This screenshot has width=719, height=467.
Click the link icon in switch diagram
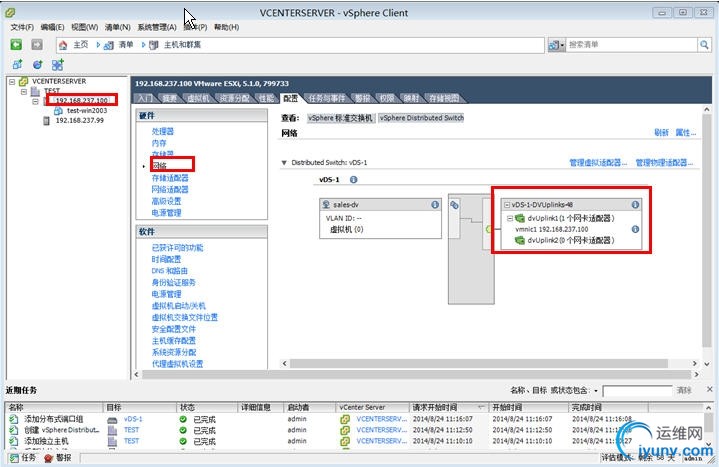(454, 205)
